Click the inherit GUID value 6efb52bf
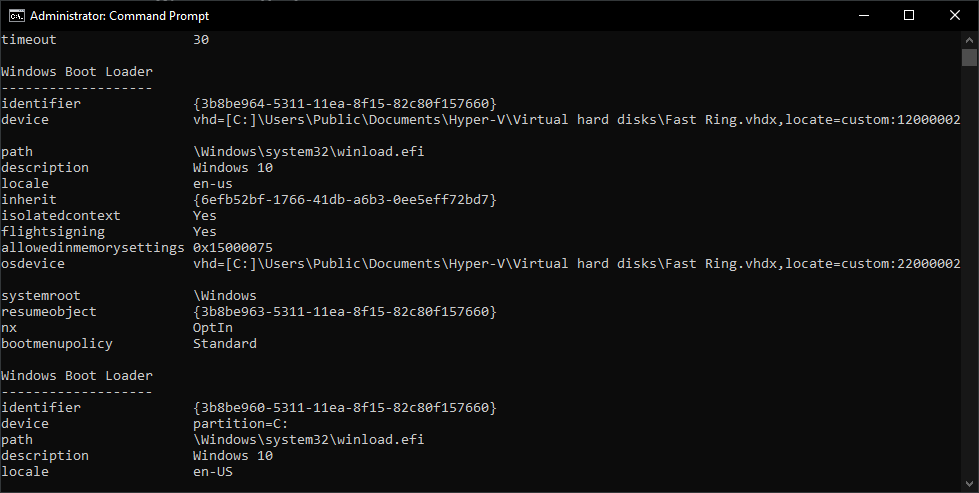This screenshot has height=493, width=979. click(345, 200)
